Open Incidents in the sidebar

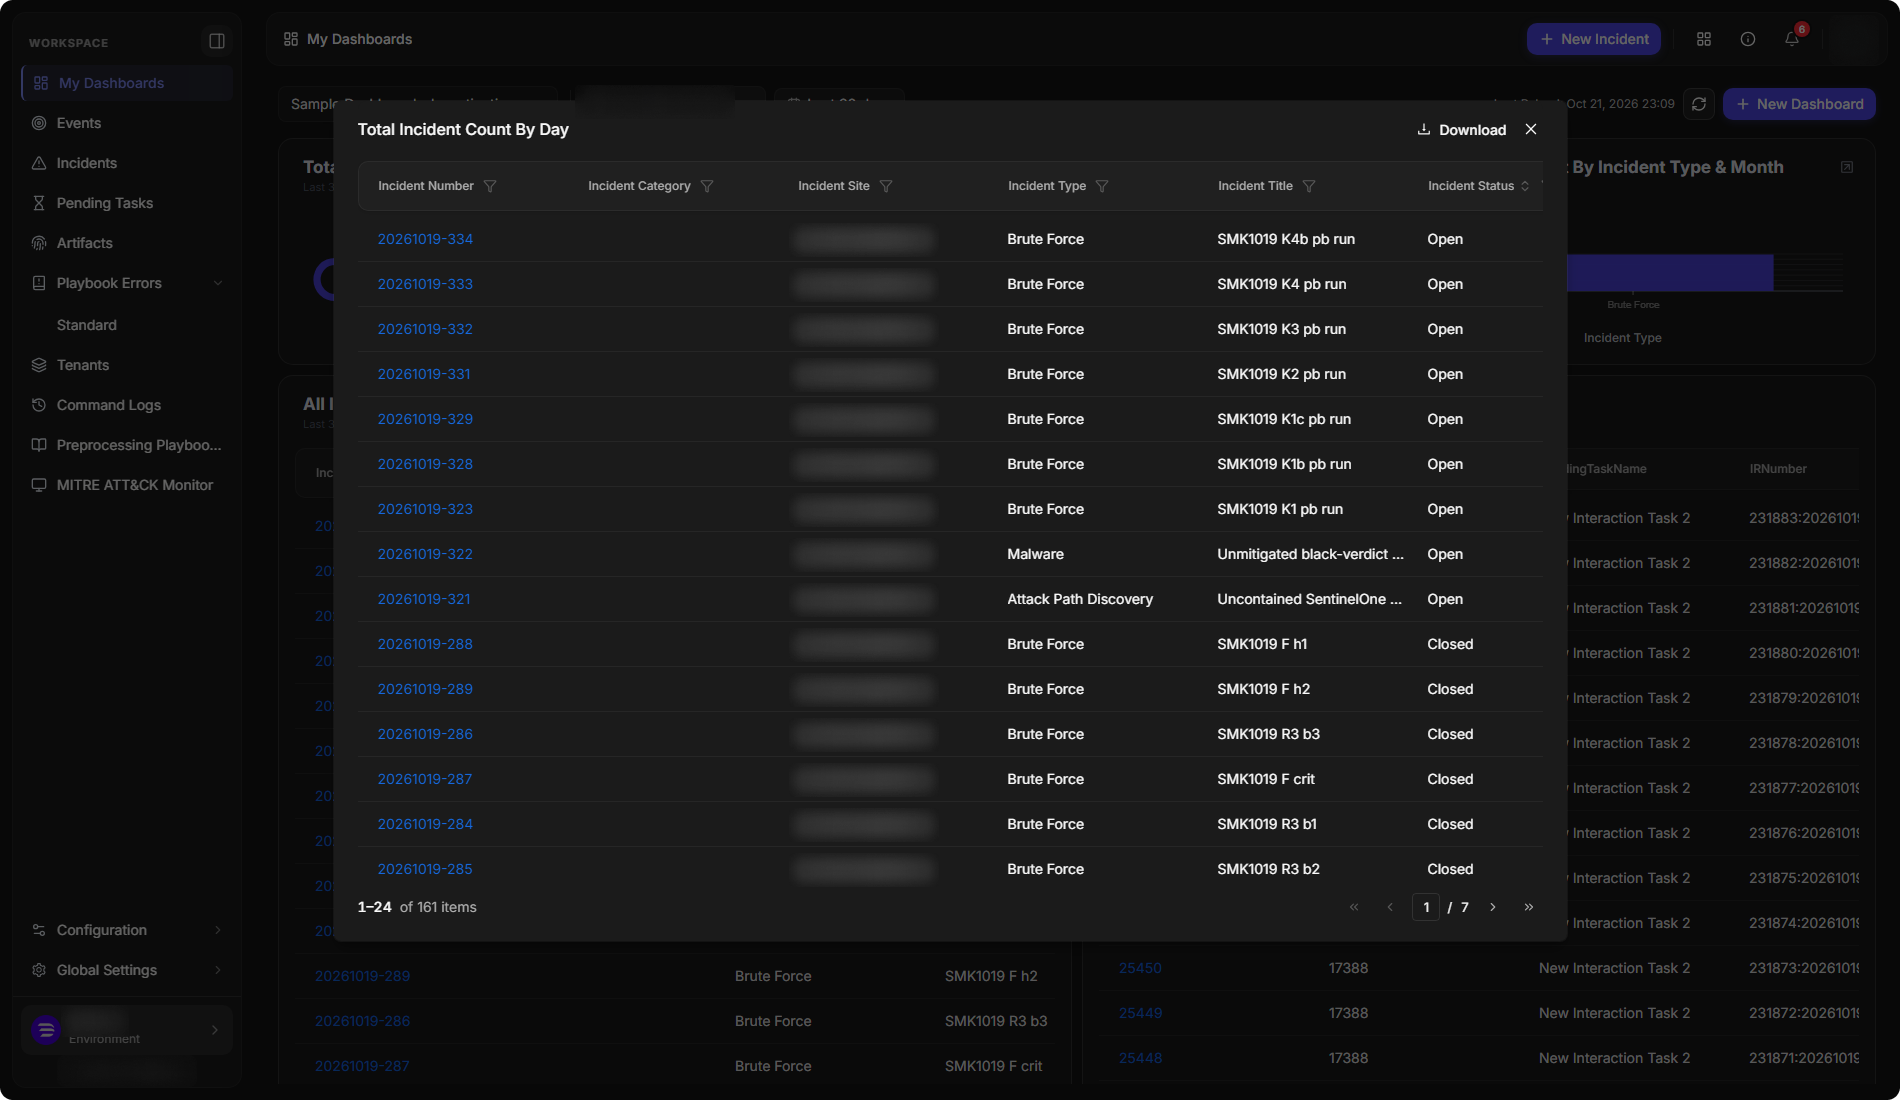coord(126,163)
